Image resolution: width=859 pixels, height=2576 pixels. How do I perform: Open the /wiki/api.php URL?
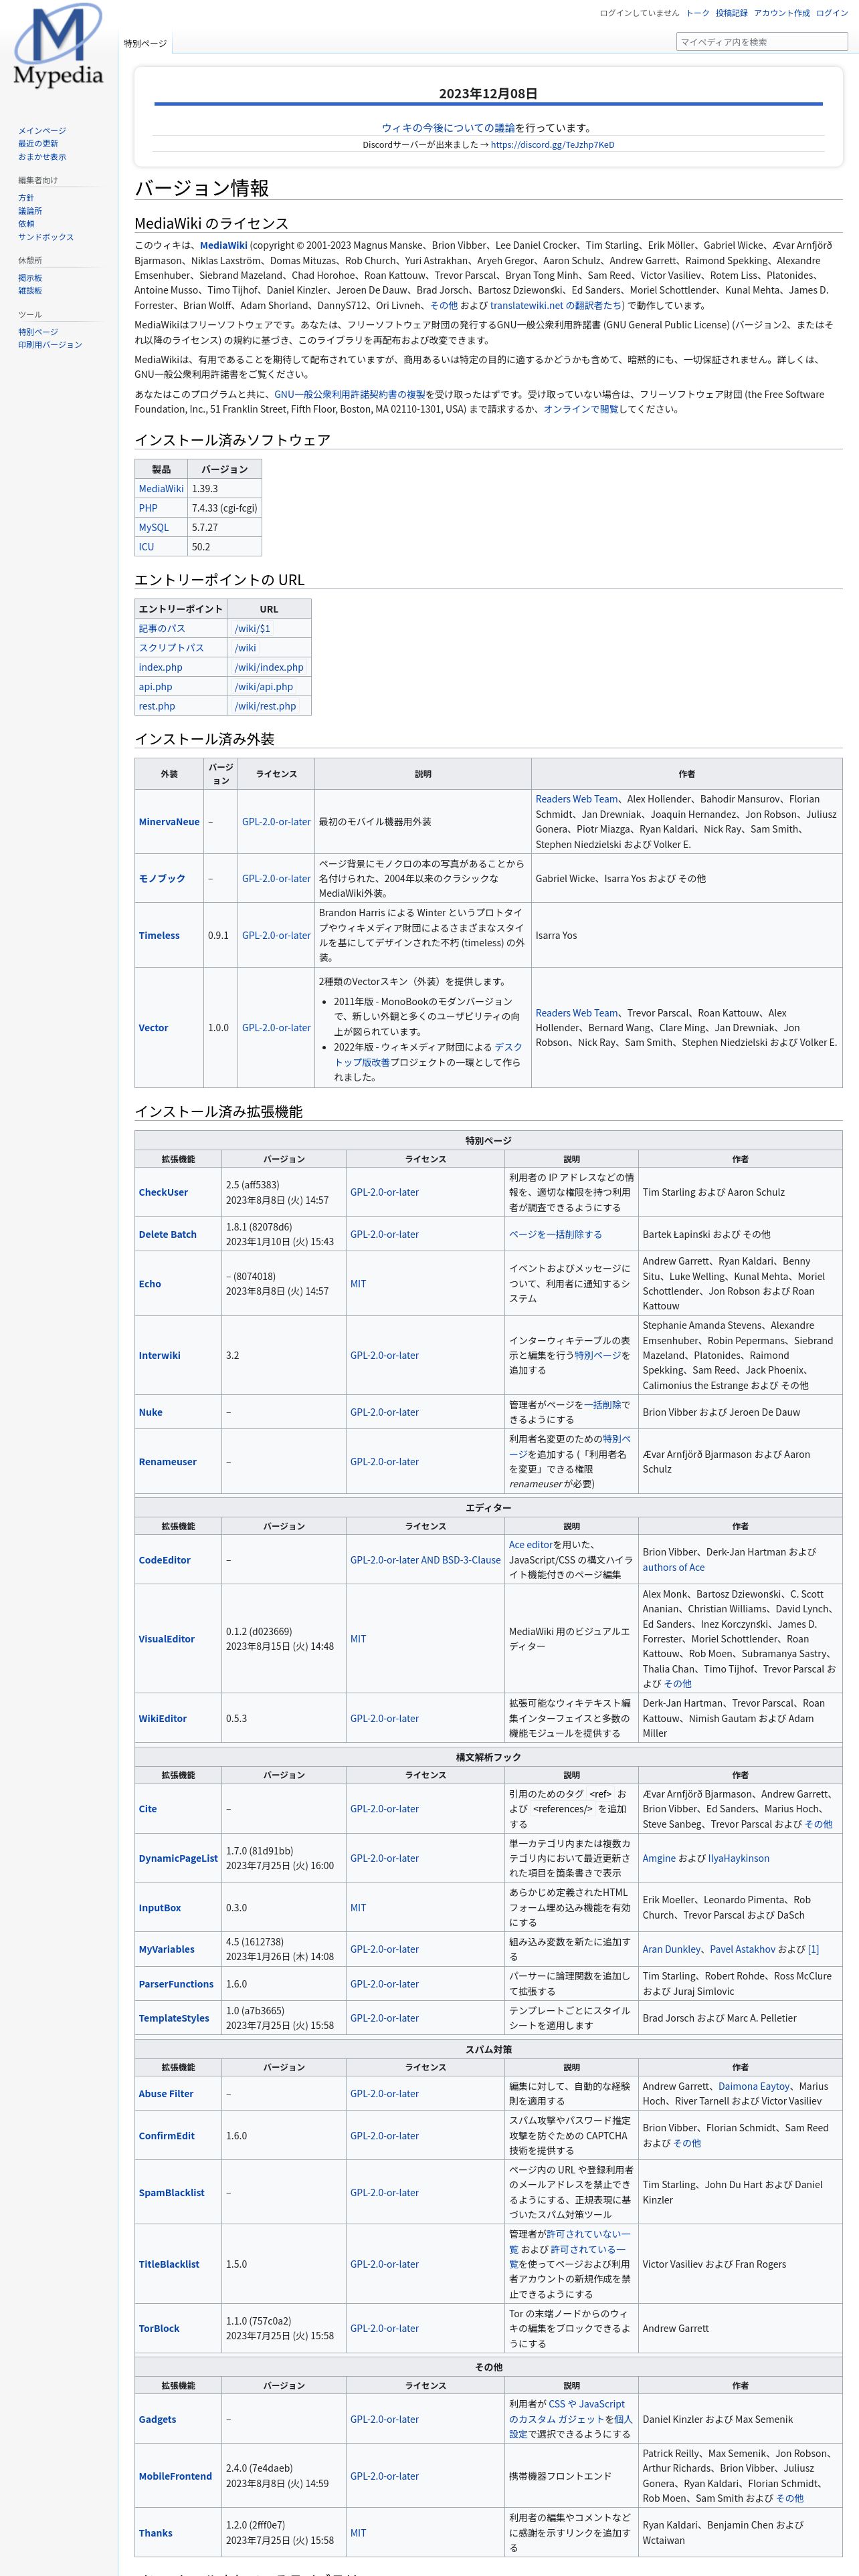coord(264,687)
